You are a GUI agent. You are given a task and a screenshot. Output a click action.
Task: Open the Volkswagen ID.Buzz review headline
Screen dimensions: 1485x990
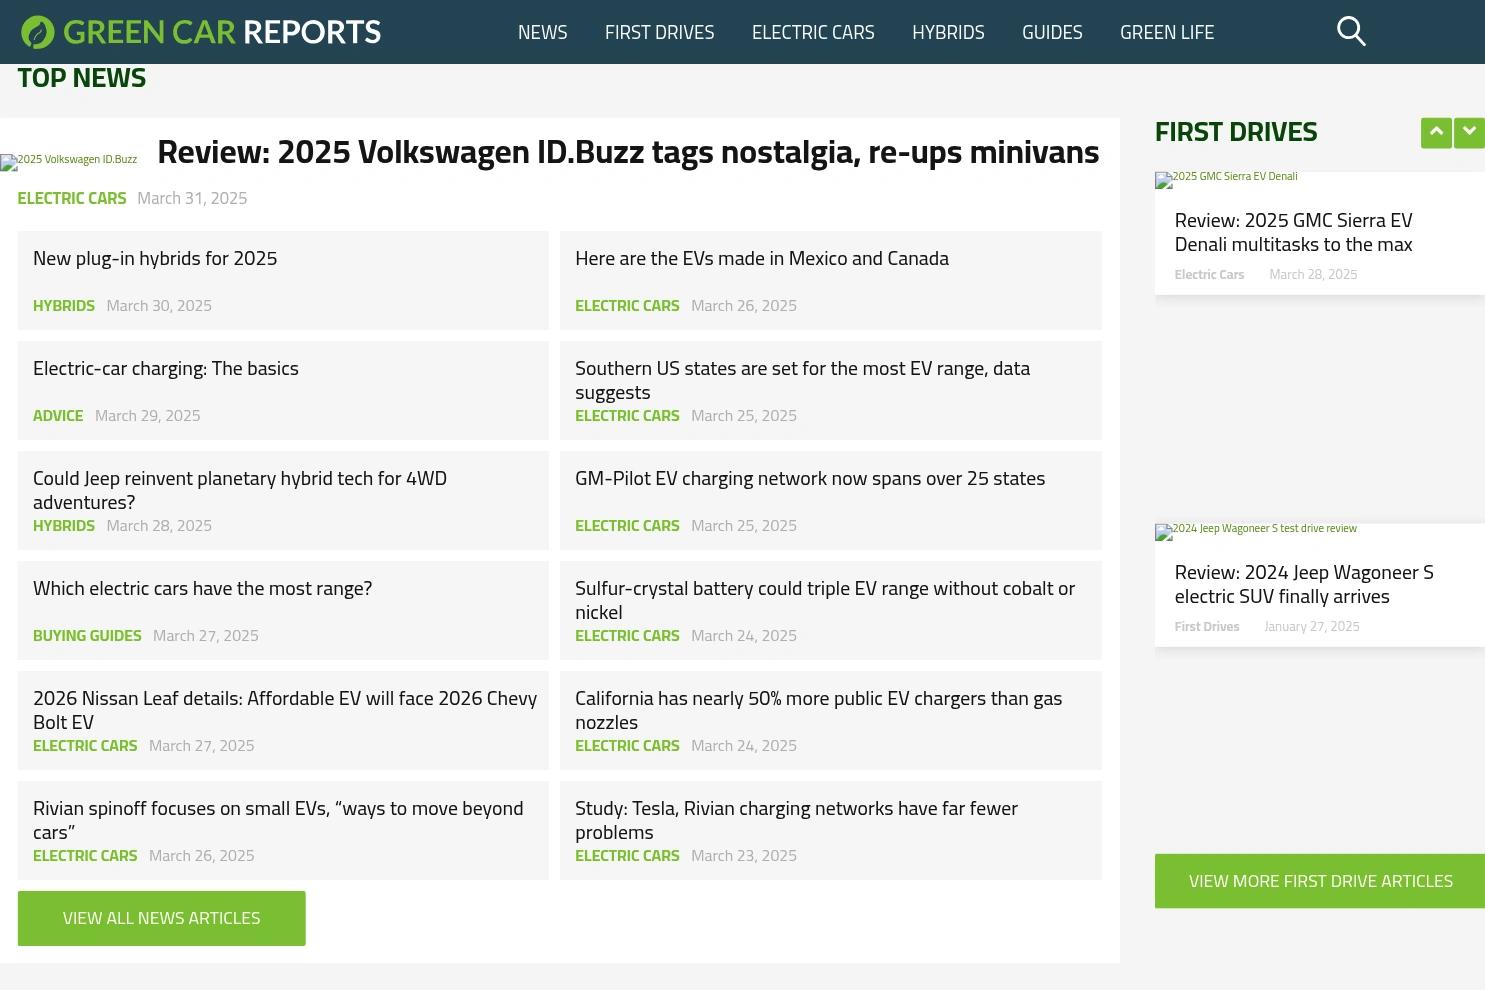628,152
